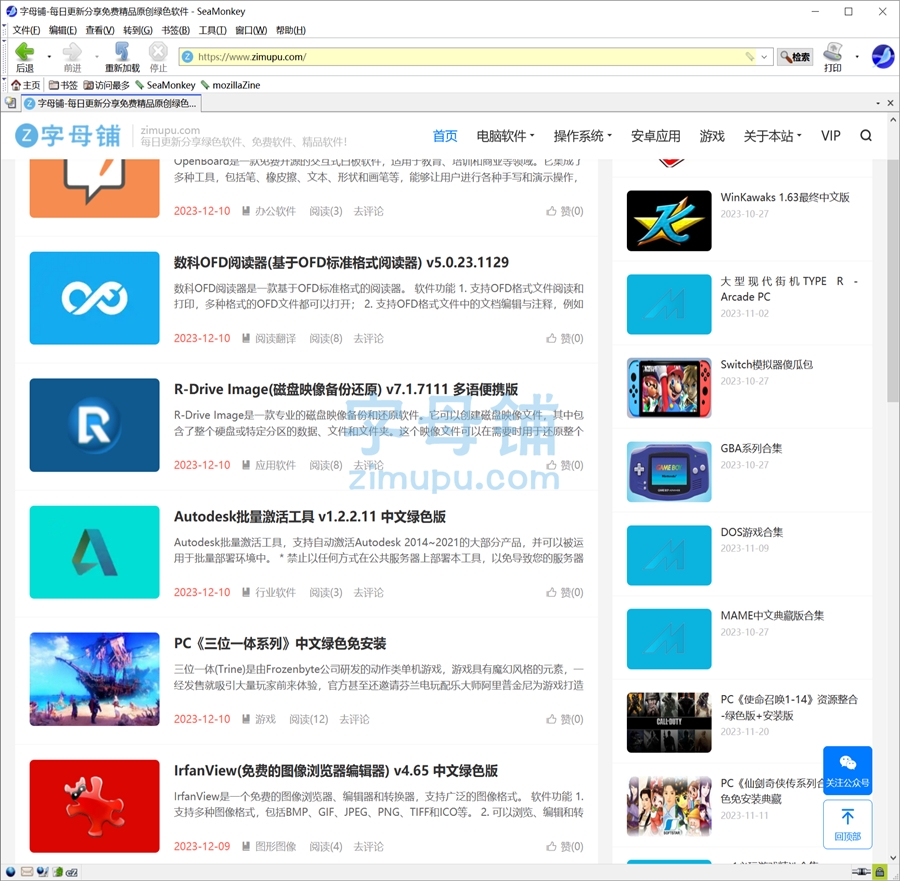This screenshot has width=900, height=881.
Task: Reload the page with 重新加载
Action: [122, 57]
